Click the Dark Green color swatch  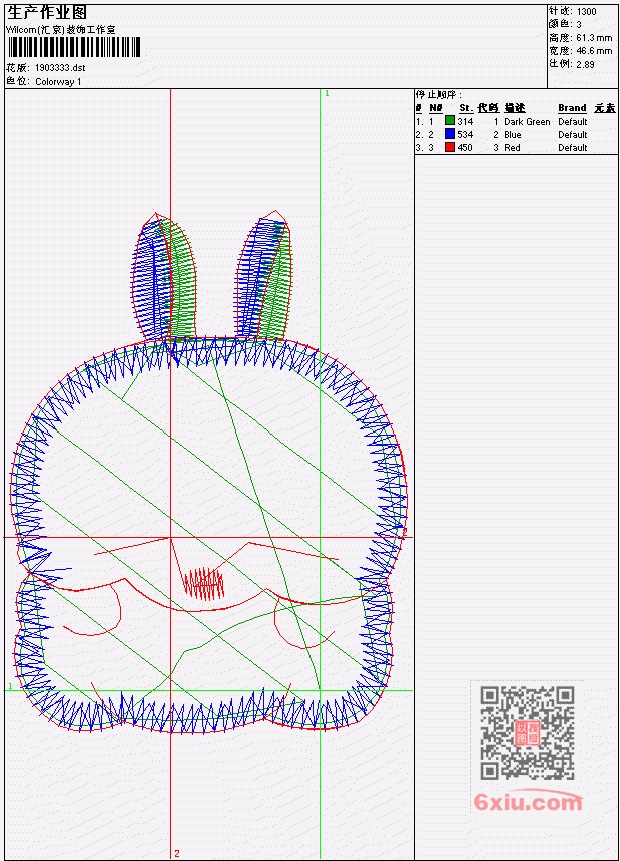(x=450, y=121)
